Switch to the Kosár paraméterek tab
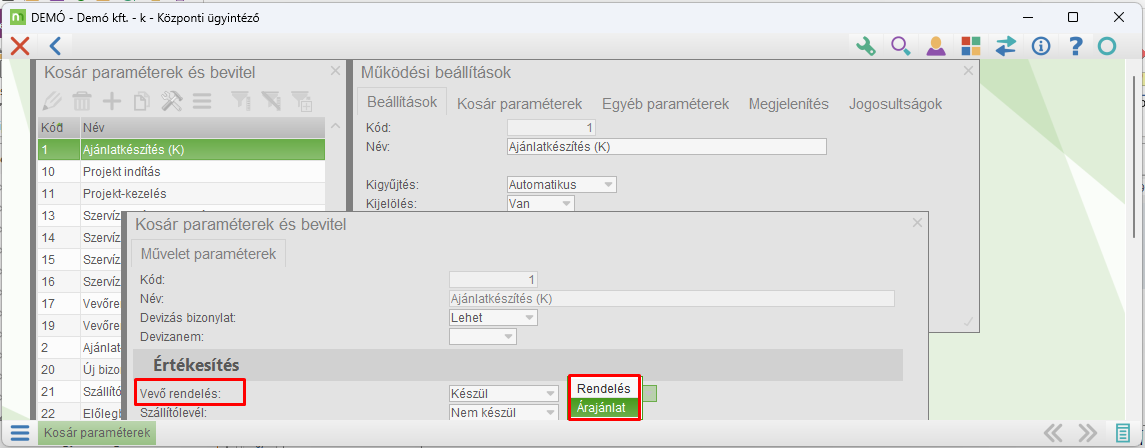The width and height of the screenshot is (1145, 448). tap(519, 104)
